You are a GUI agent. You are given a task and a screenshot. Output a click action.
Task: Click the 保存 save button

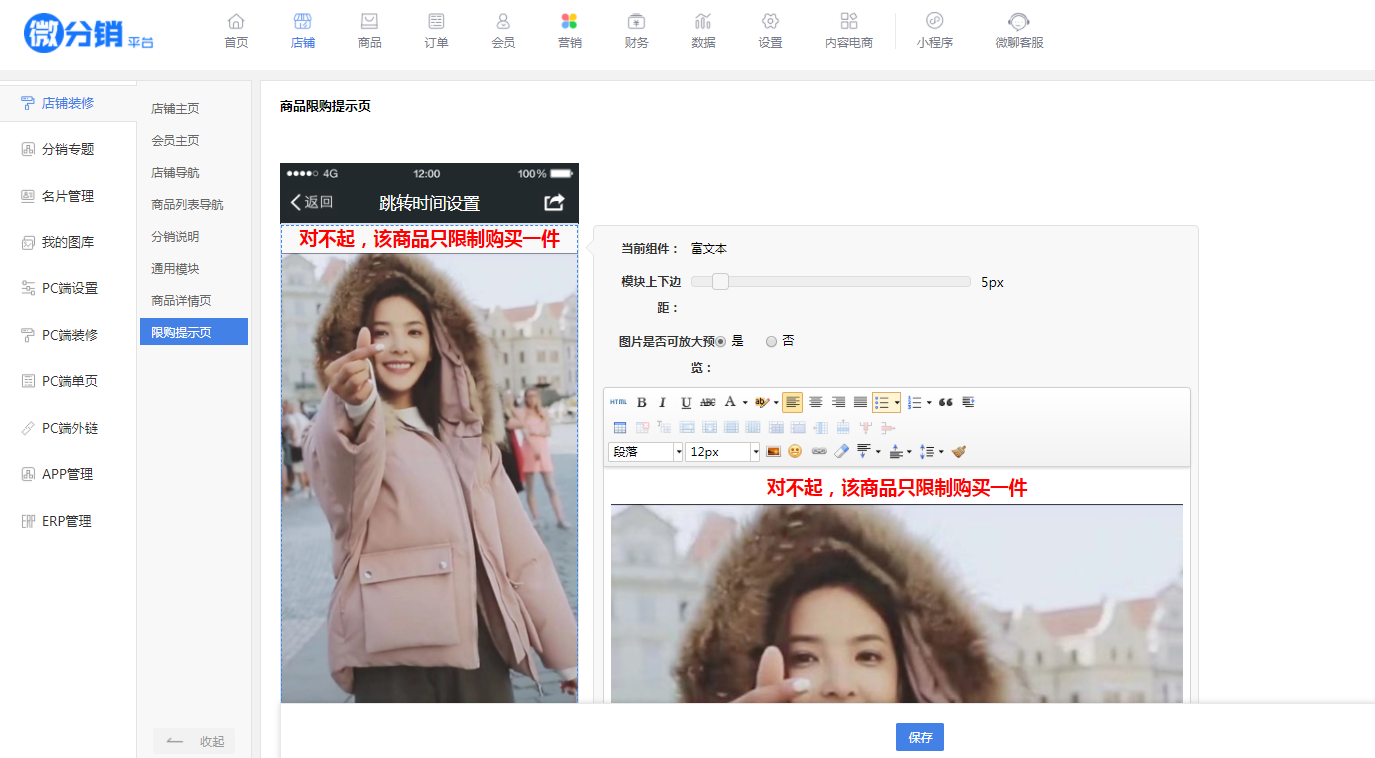point(919,737)
